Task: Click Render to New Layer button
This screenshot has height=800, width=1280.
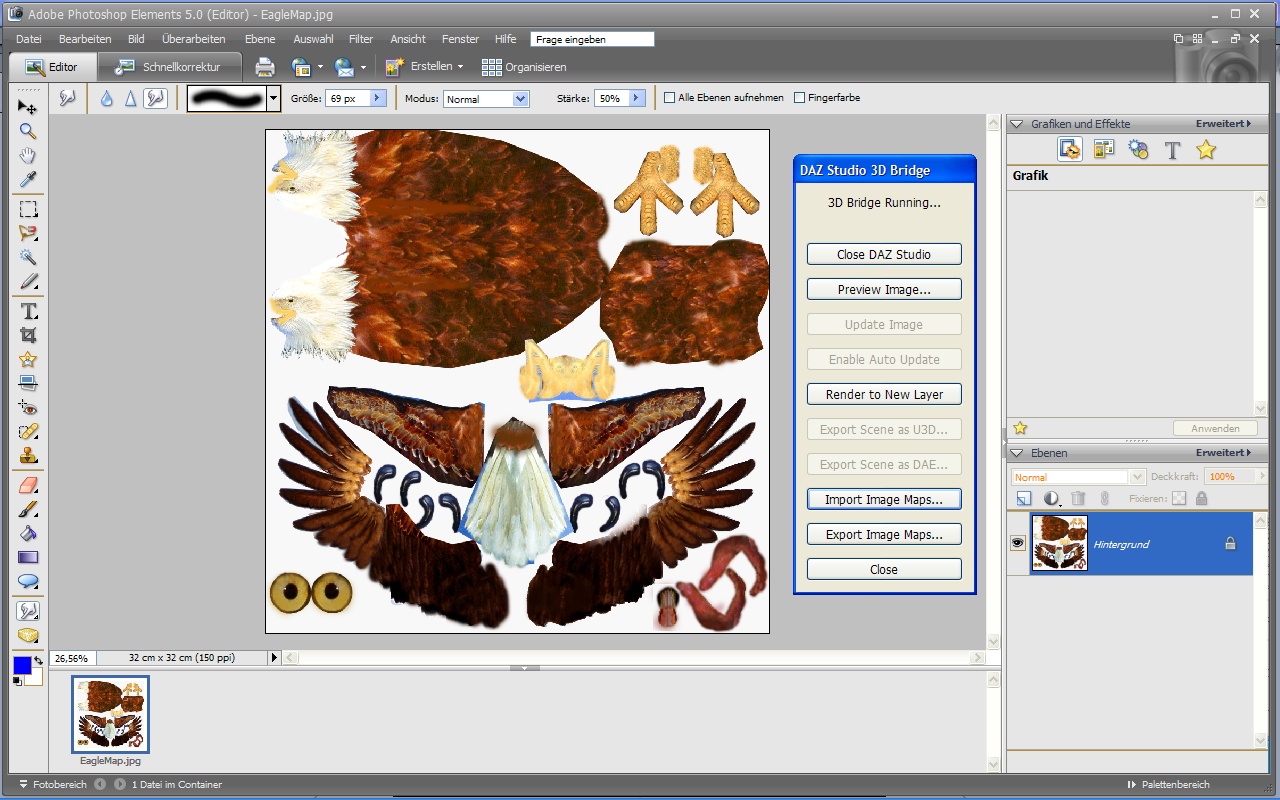Action: click(884, 394)
